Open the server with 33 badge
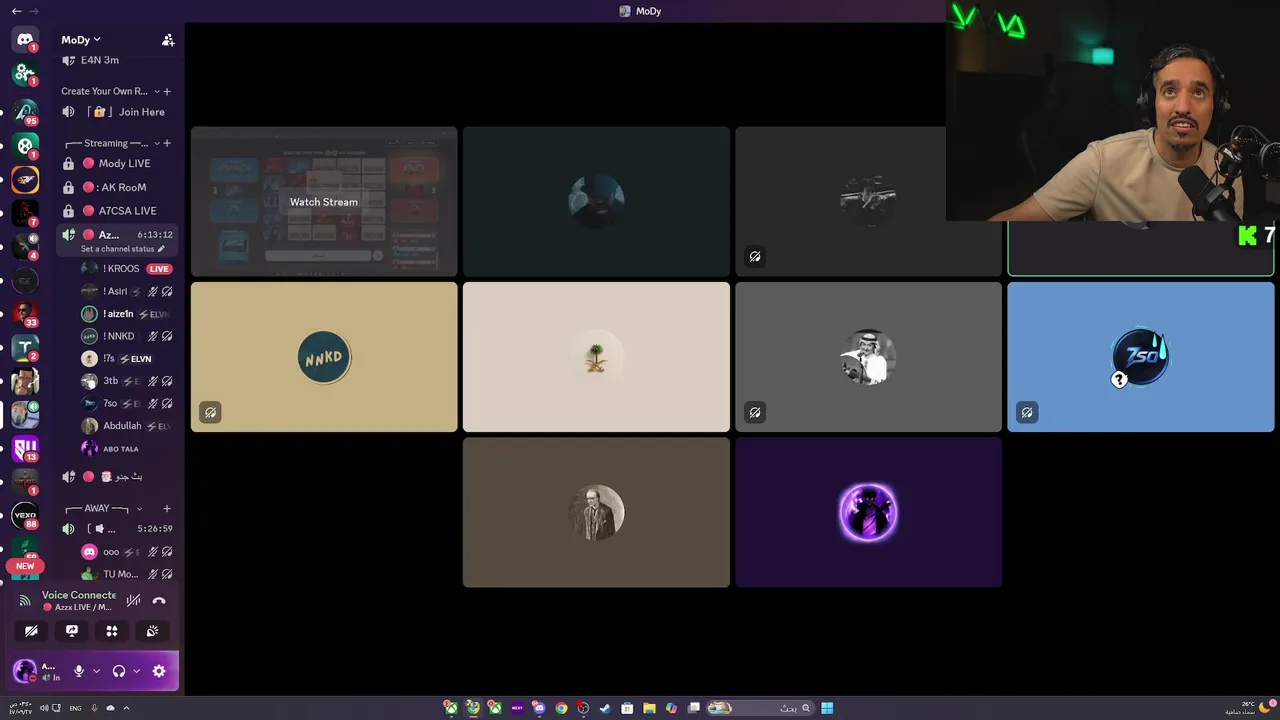This screenshot has height=720, width=1280. pyautogui.click(x=25, y=314)
